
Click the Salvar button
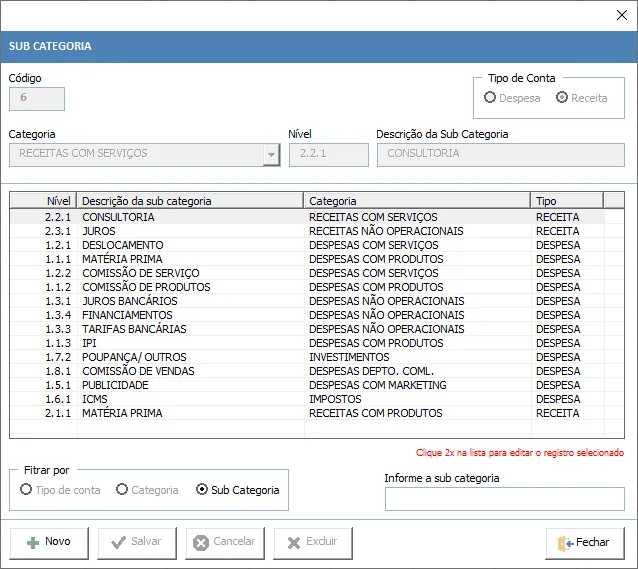pyautogui.click(x=137, y=543)
